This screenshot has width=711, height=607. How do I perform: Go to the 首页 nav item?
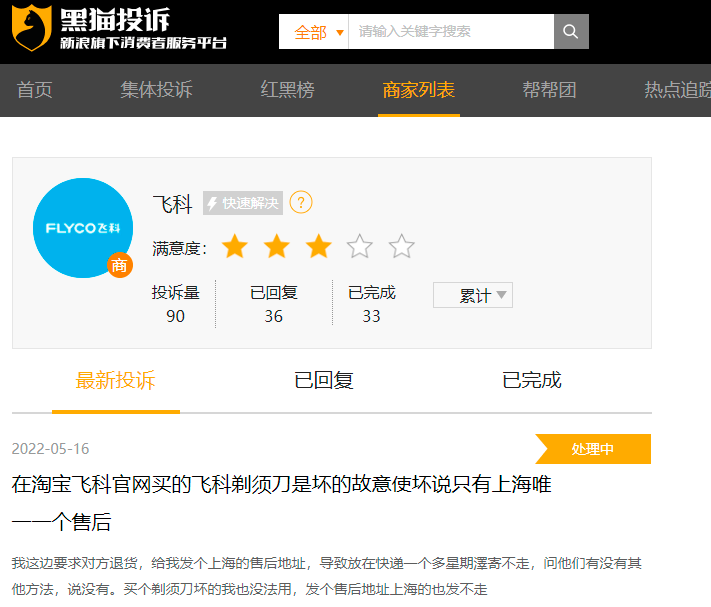(x=34, y=90)
